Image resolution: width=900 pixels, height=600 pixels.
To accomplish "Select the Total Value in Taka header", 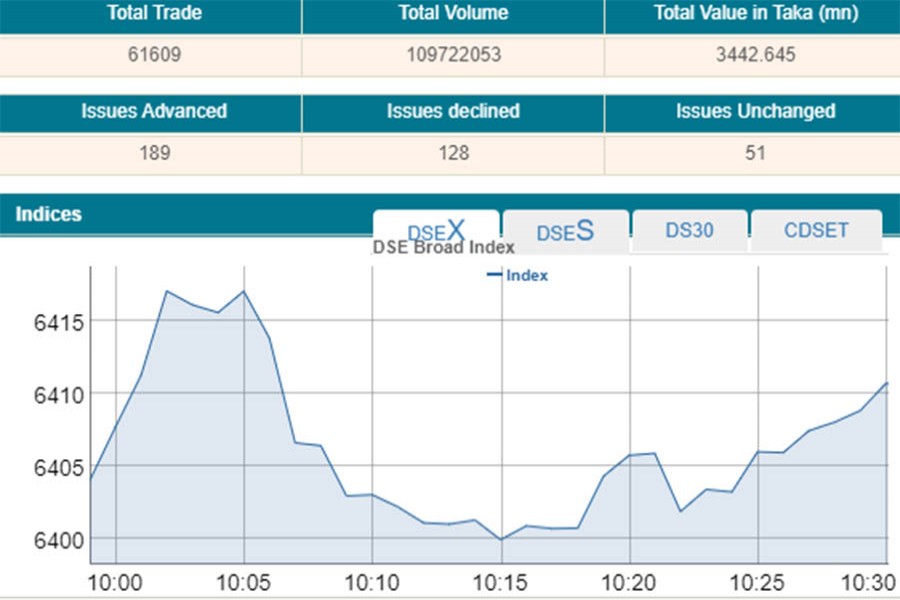I will (x=752, y=14).
